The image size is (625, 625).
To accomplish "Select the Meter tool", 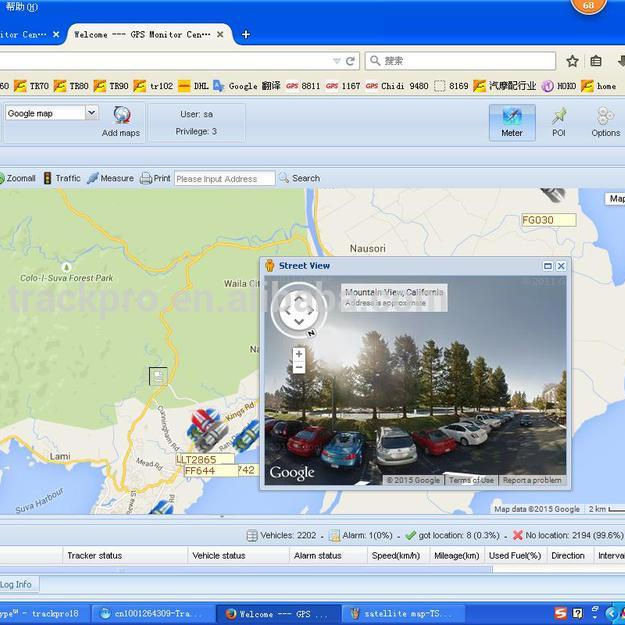I will click(x=511, y=122).
